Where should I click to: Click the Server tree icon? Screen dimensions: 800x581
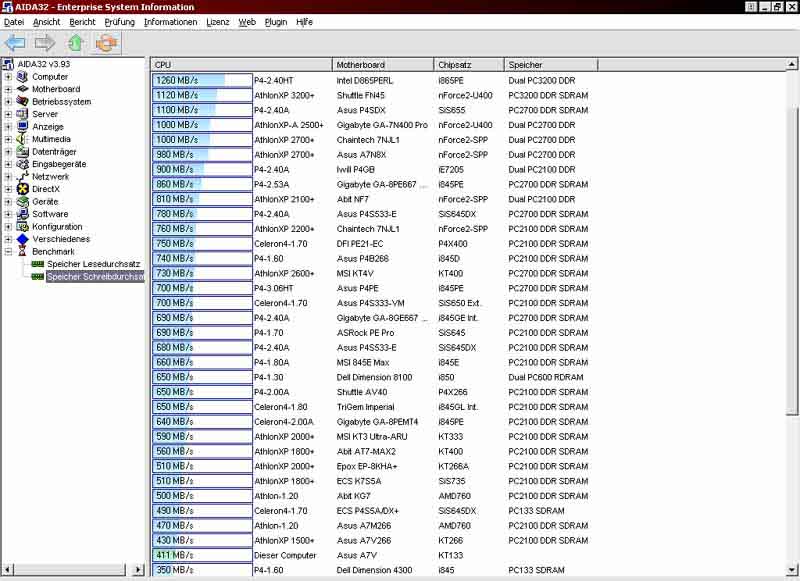tap(22, 114)
